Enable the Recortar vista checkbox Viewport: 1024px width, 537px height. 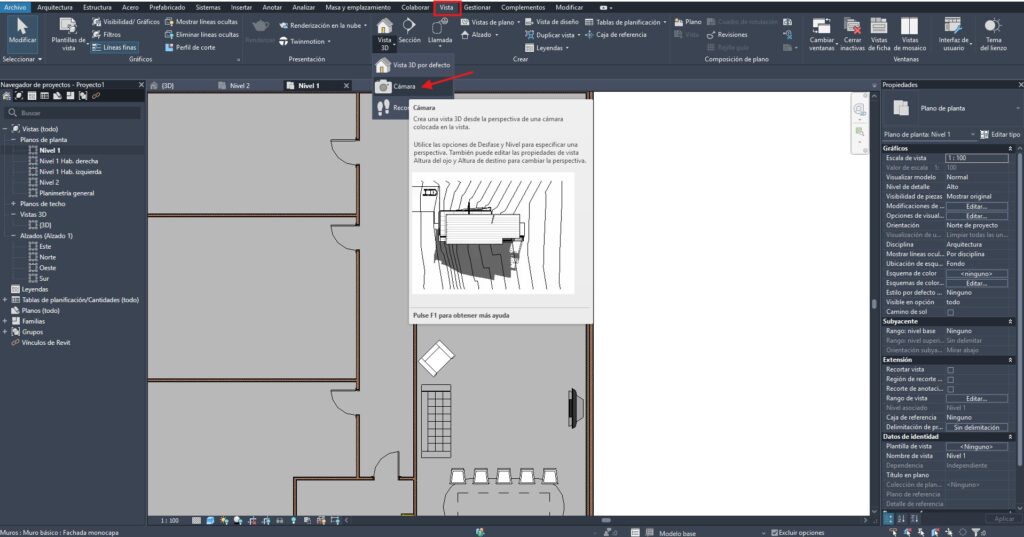click(950, 370)
